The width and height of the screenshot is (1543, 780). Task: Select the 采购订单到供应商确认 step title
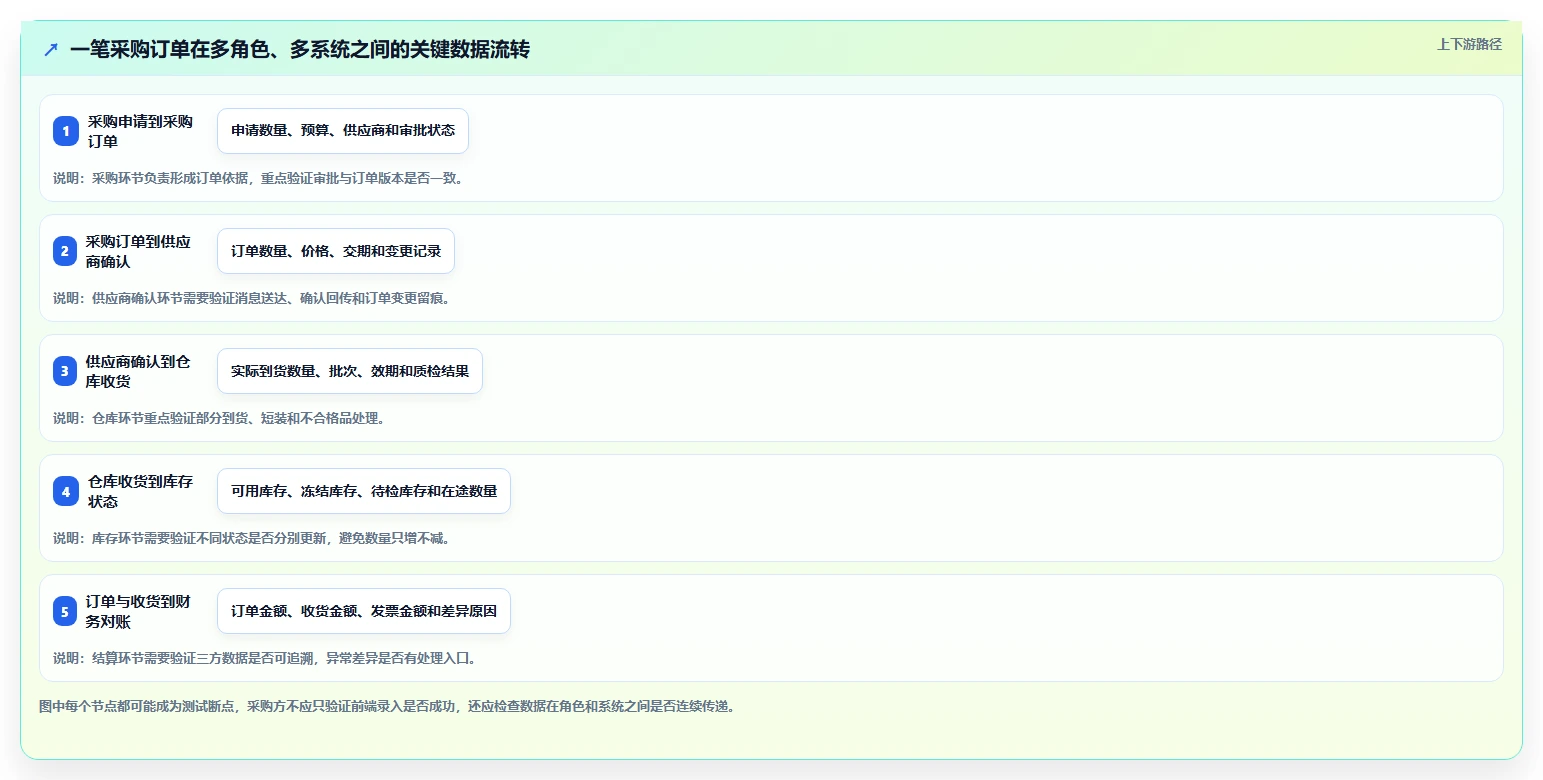(138, 251)
